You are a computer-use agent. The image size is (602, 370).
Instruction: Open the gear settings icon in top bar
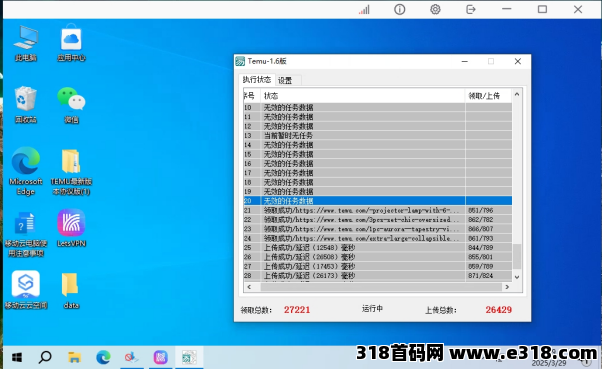(x=435, y=9)
